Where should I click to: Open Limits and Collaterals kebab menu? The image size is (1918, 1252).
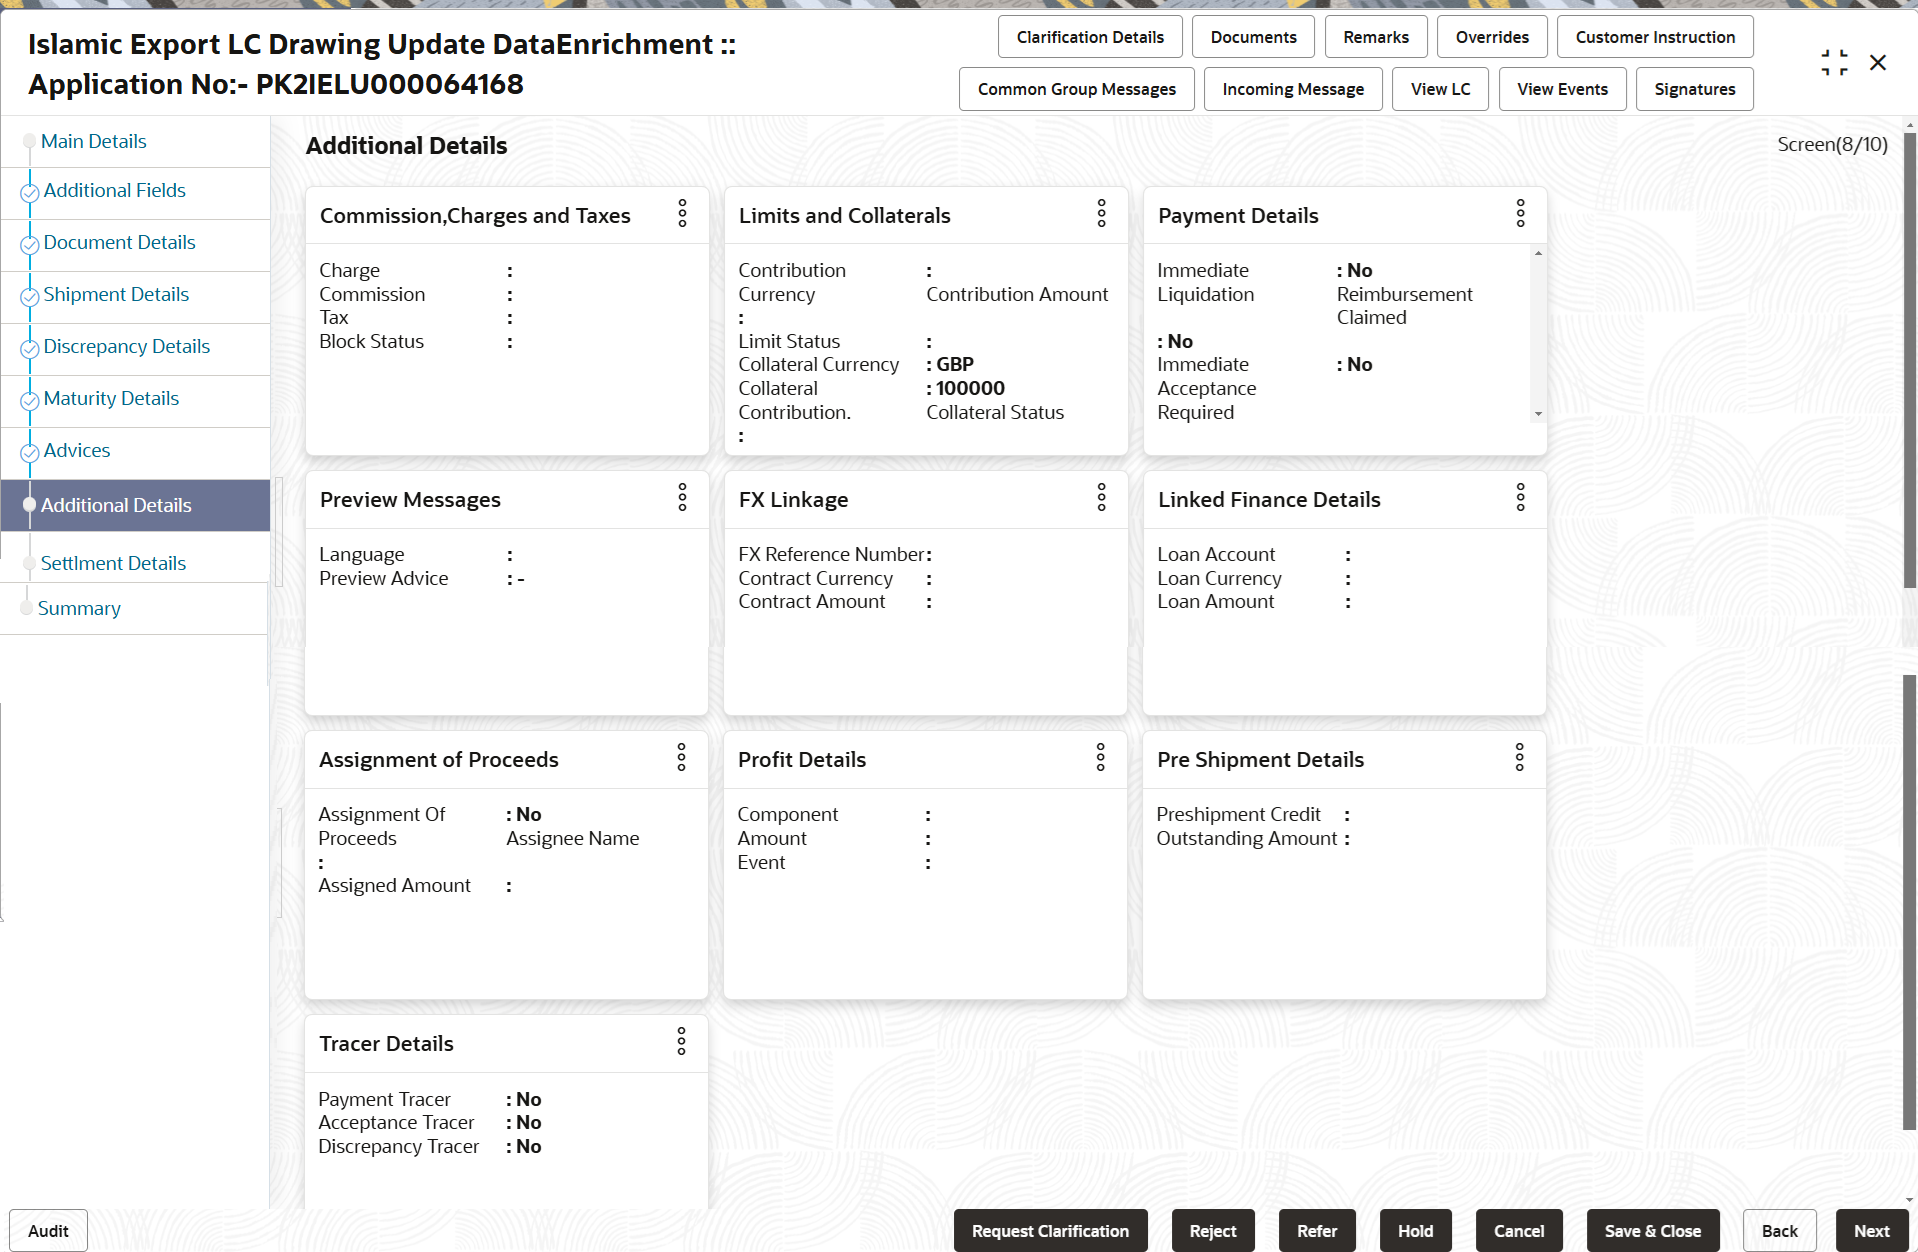(x=1101, y=213)
